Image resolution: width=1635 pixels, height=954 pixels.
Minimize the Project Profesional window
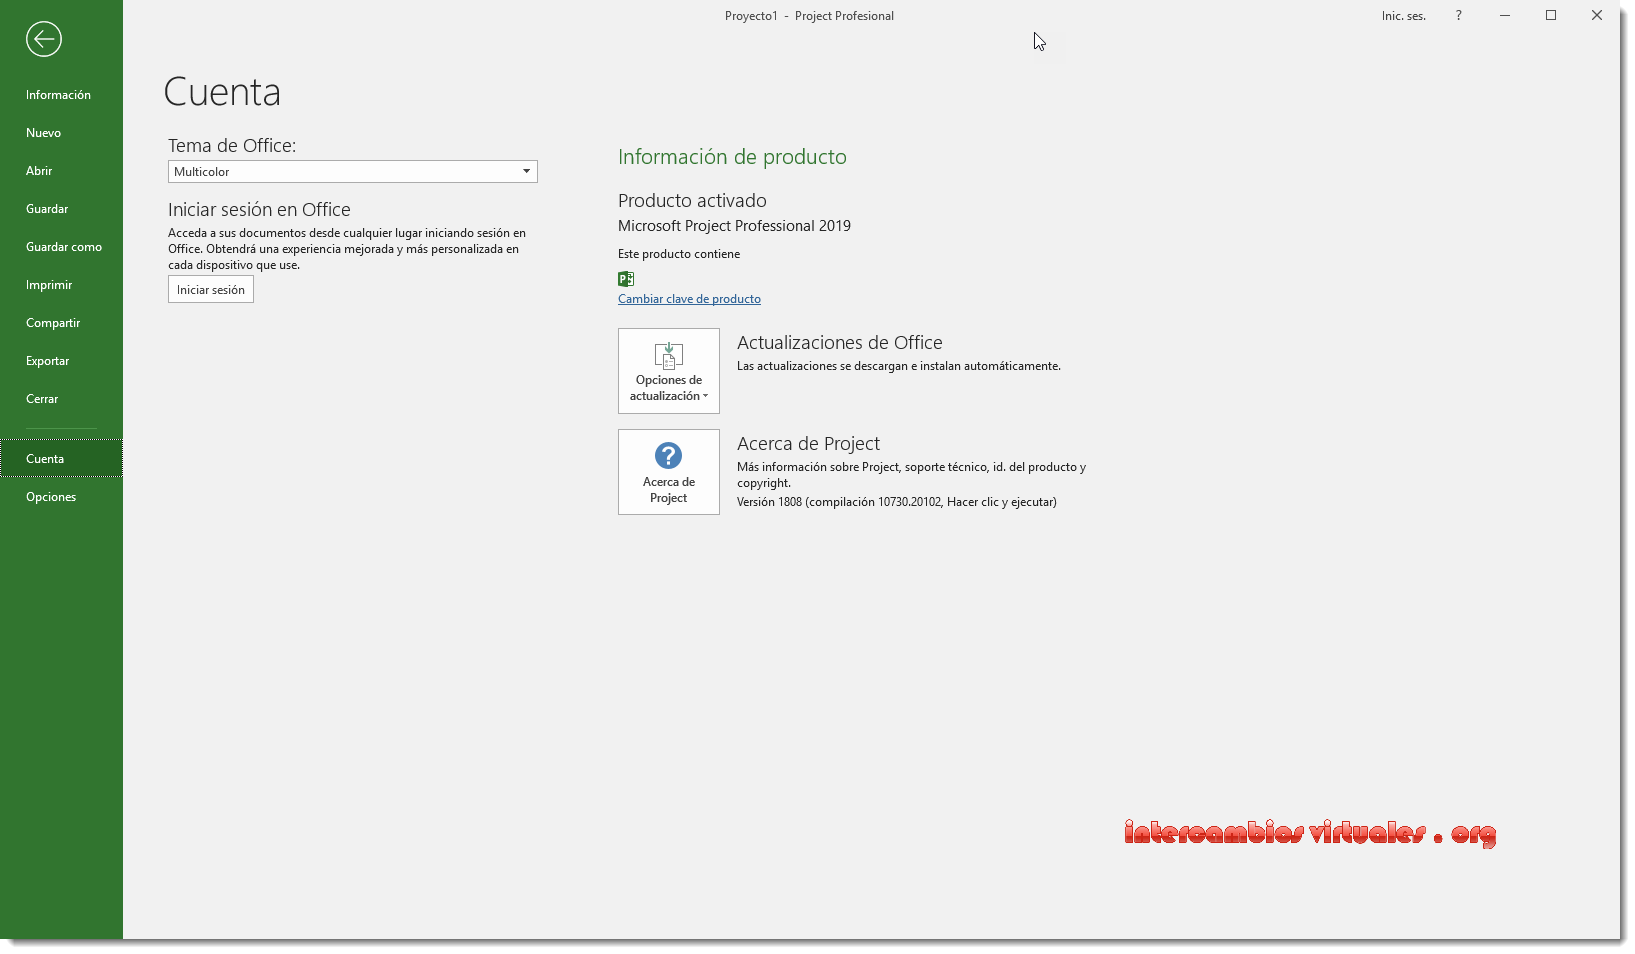(x=1505, y=15)
